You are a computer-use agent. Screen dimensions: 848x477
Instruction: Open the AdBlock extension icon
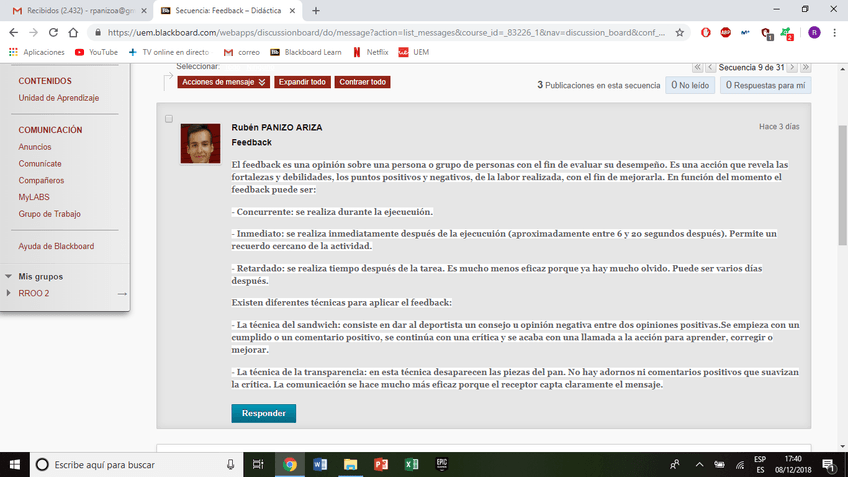tap(725, 32)
